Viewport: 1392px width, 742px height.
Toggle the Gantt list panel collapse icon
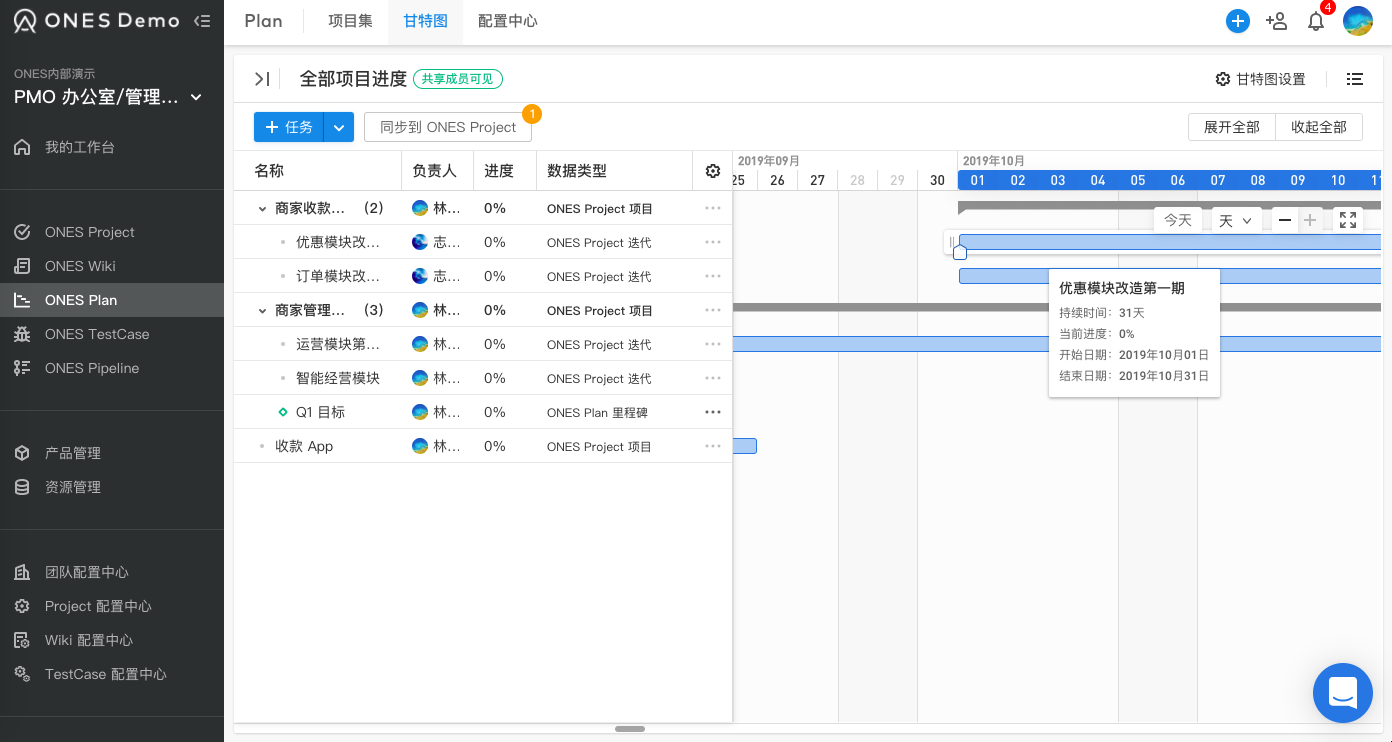click(261, 79)
